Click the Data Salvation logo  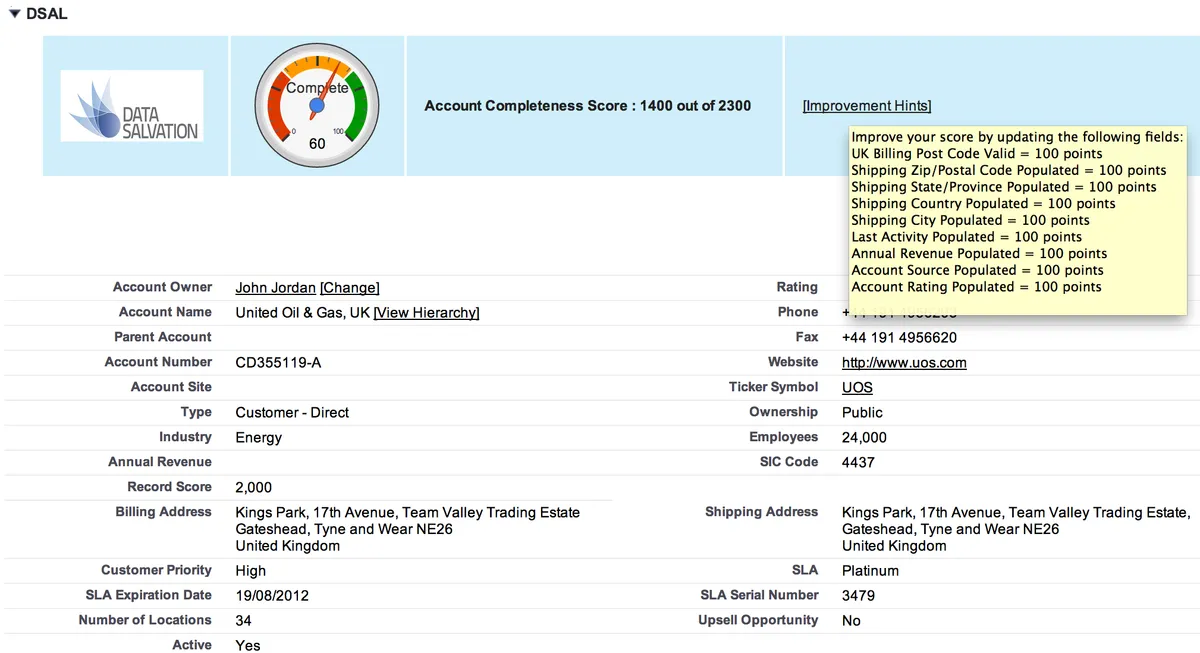click(x=132, y=105)
